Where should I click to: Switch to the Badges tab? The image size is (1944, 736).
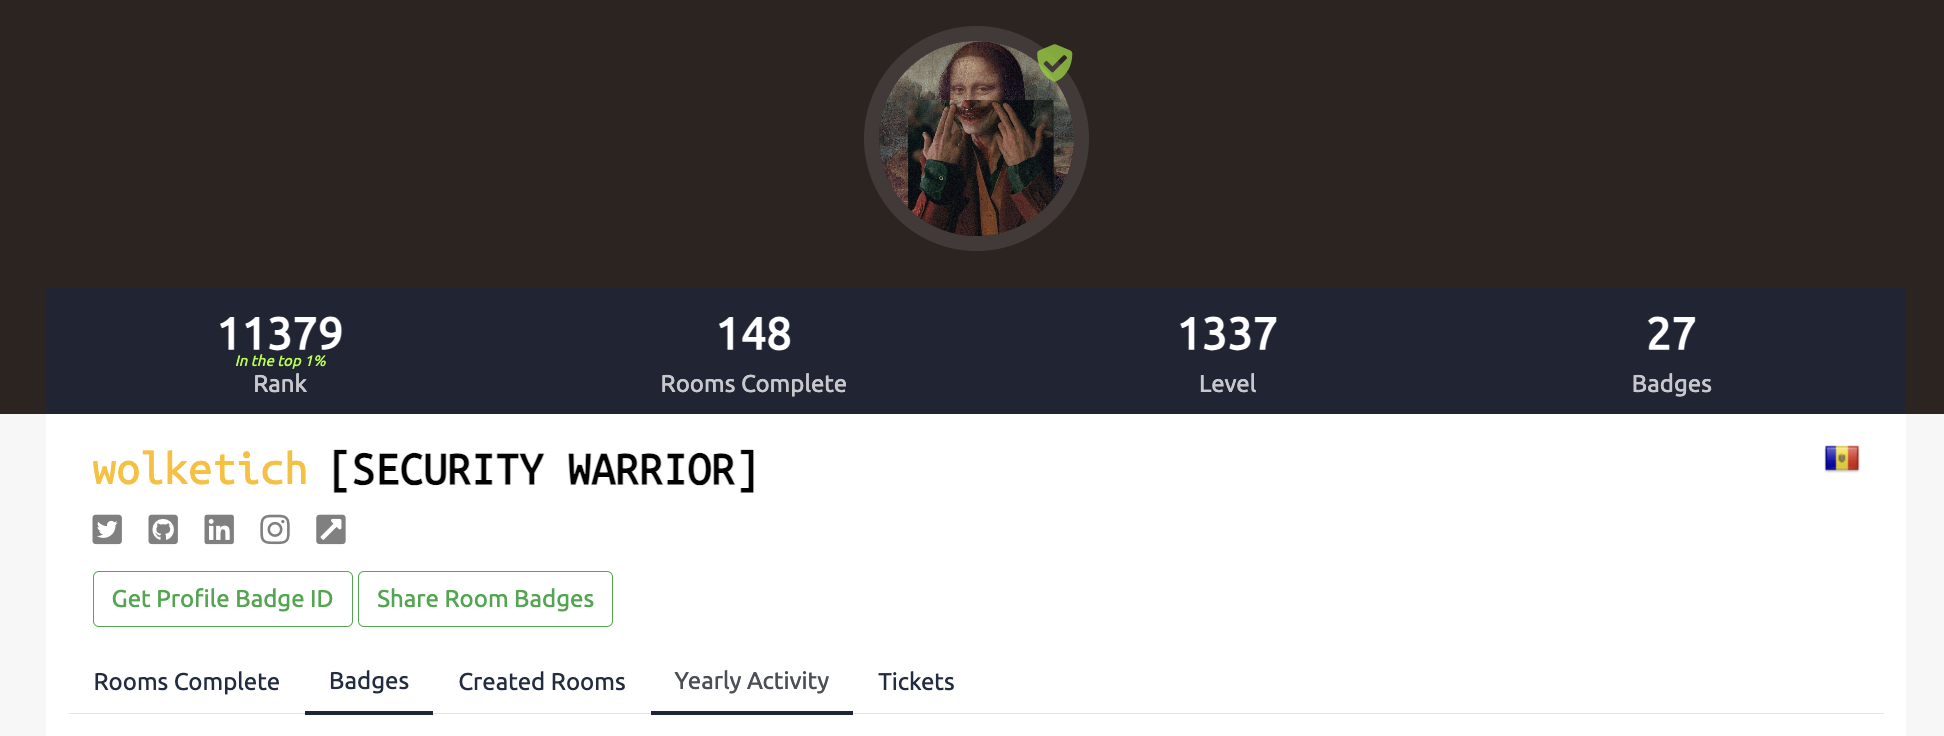(369, 681)
